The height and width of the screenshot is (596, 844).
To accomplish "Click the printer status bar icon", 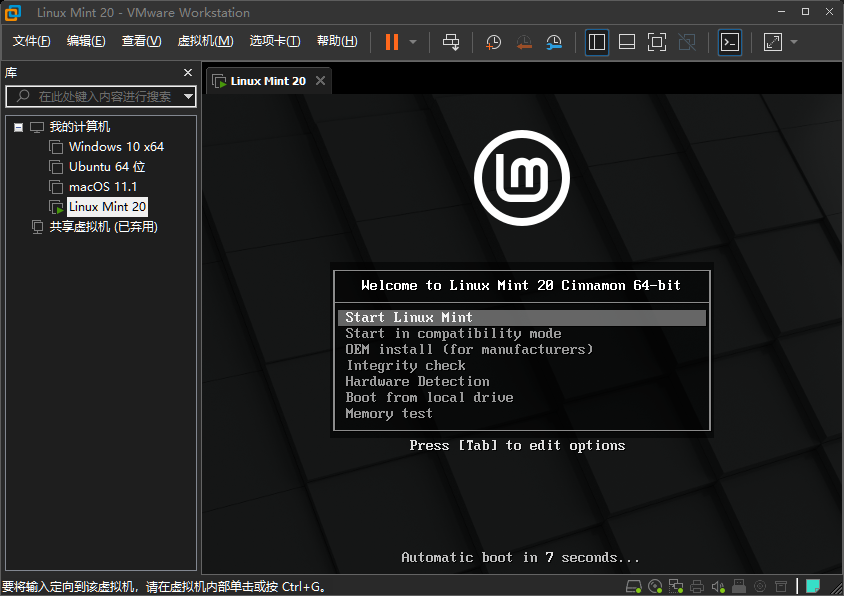I will point(697,586).
